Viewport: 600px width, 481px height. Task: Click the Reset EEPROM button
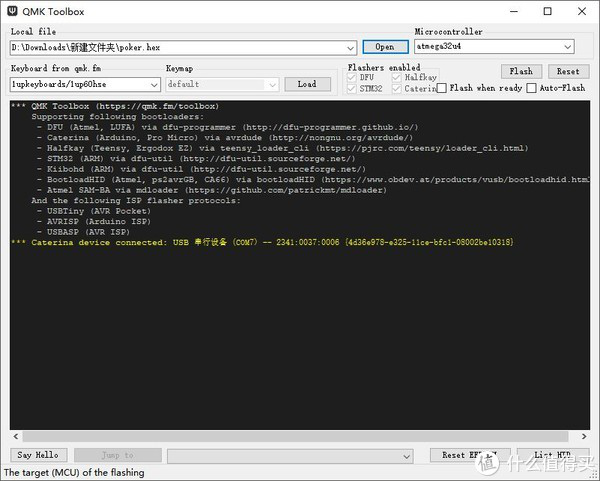(470, 455)
